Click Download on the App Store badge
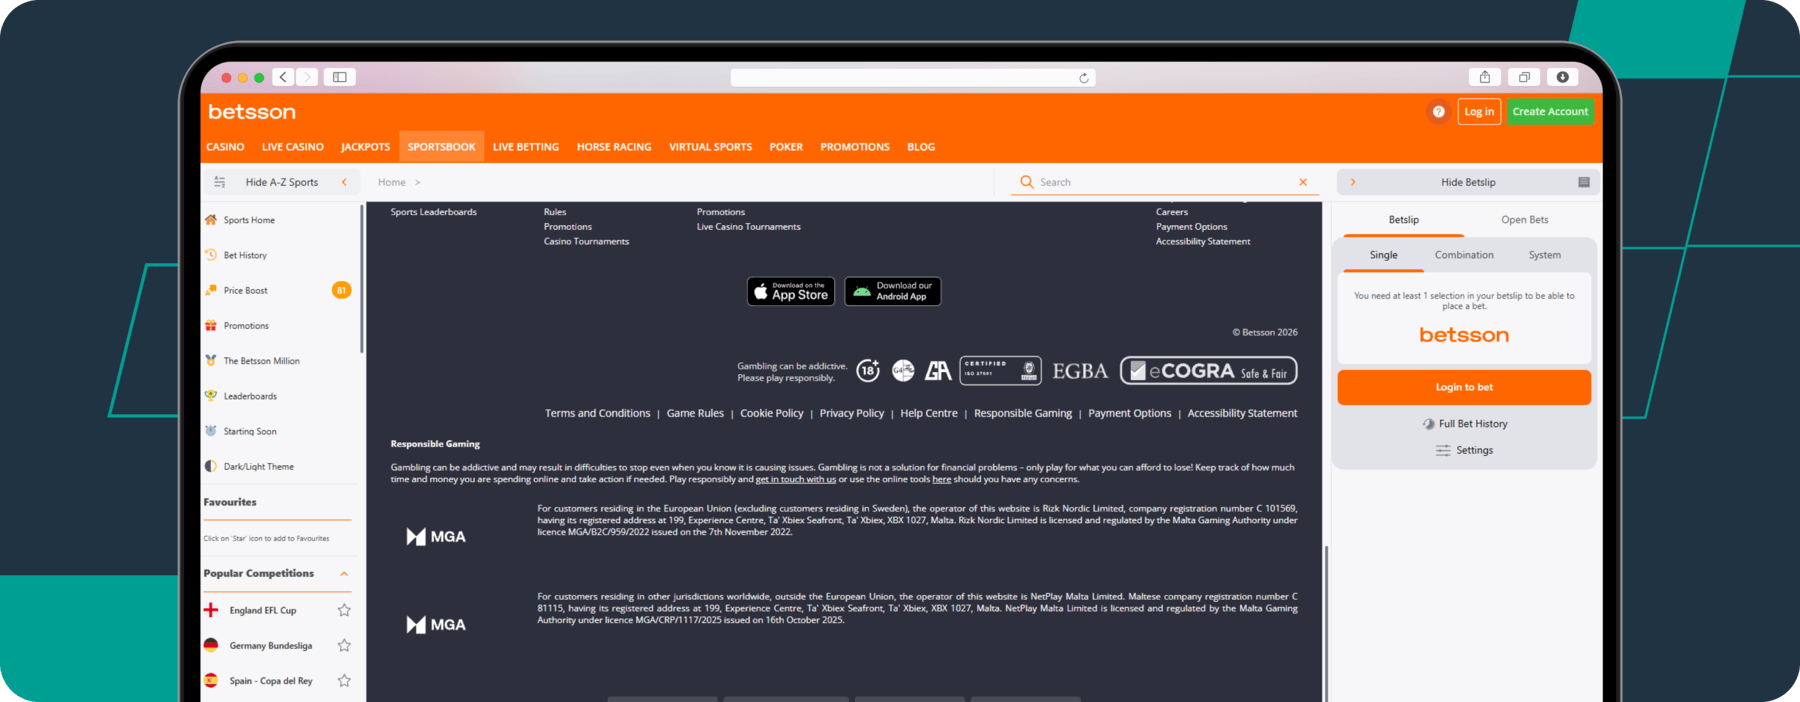 click(x=791, y=291)
